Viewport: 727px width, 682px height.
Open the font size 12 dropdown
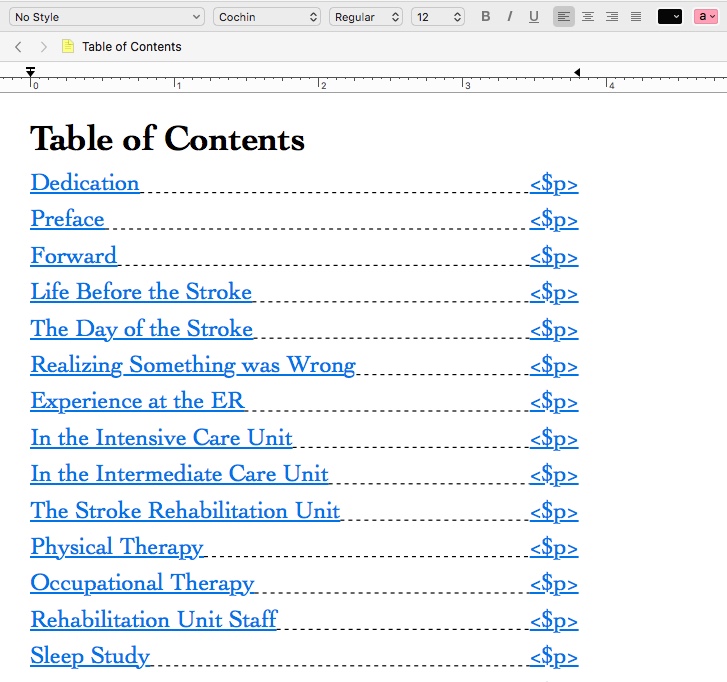438,17
